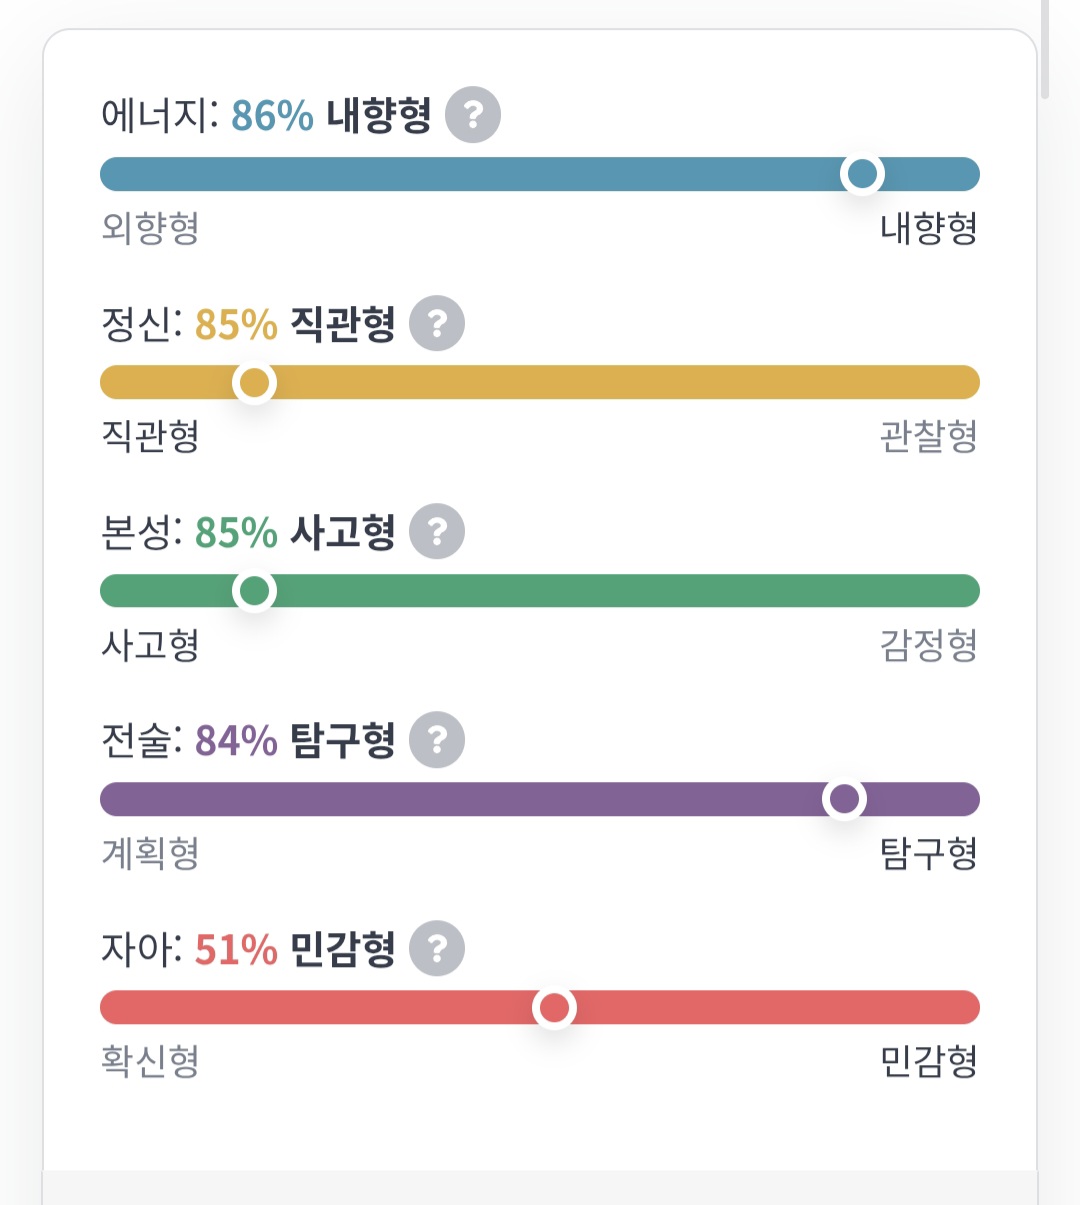Screen dimensions: 1080x1205
Task: Click the 관찰형 label under the yellow bar
Action: tap(928, 436)
